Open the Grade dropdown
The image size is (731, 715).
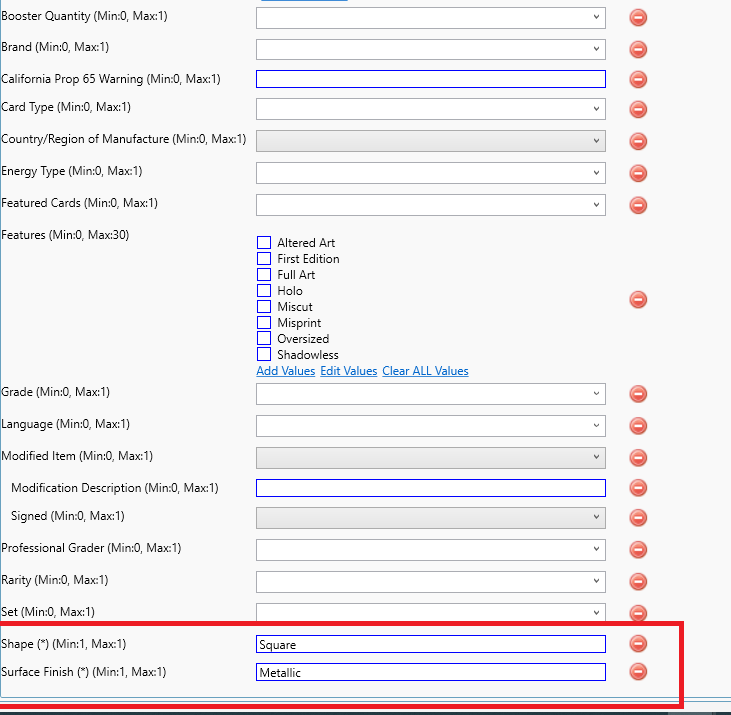(431, 394)
